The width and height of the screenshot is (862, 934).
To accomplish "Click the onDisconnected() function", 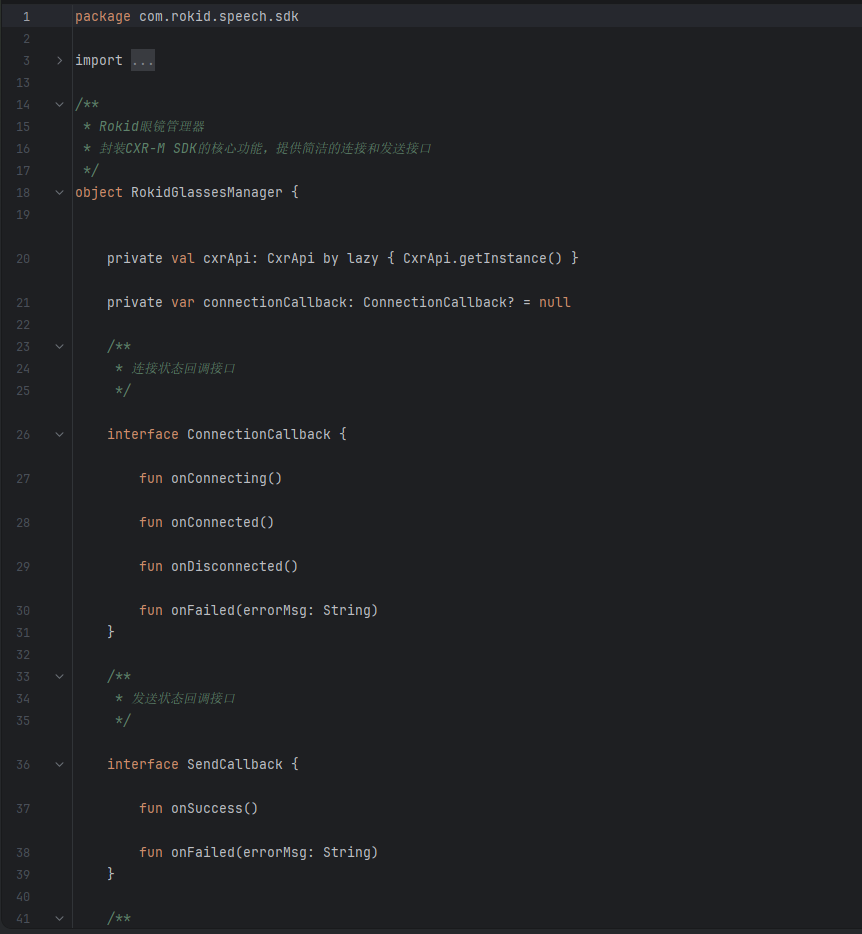I will tap(234, 567).
